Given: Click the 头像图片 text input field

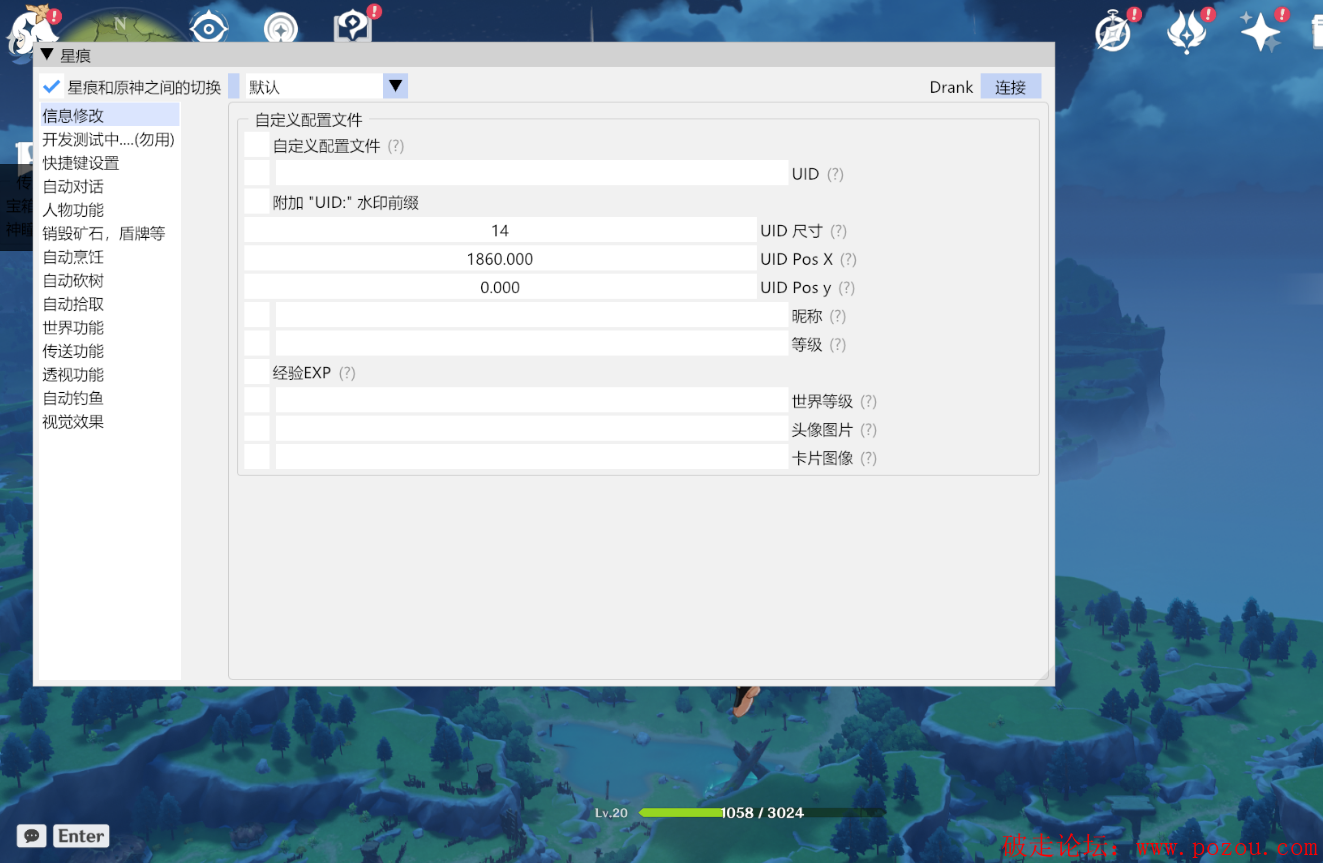Looking at the screenshot, I should pyautogui.click(x=532, y=429).
